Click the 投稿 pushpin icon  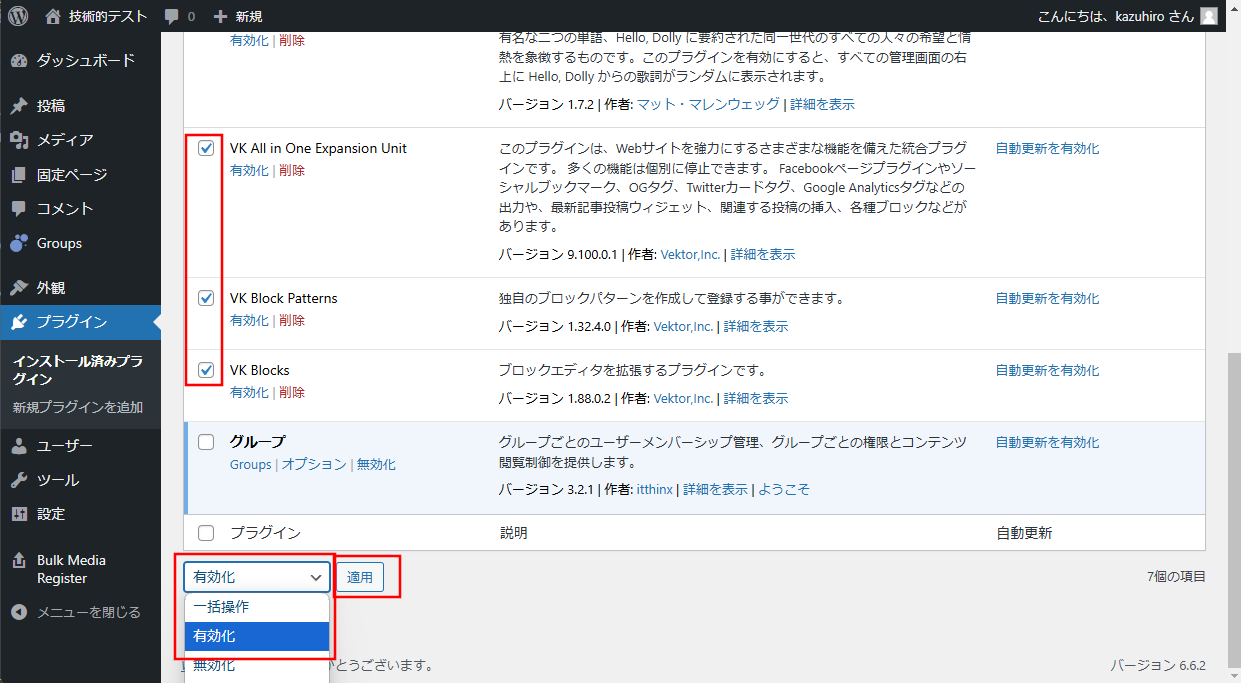click(19, 106)
